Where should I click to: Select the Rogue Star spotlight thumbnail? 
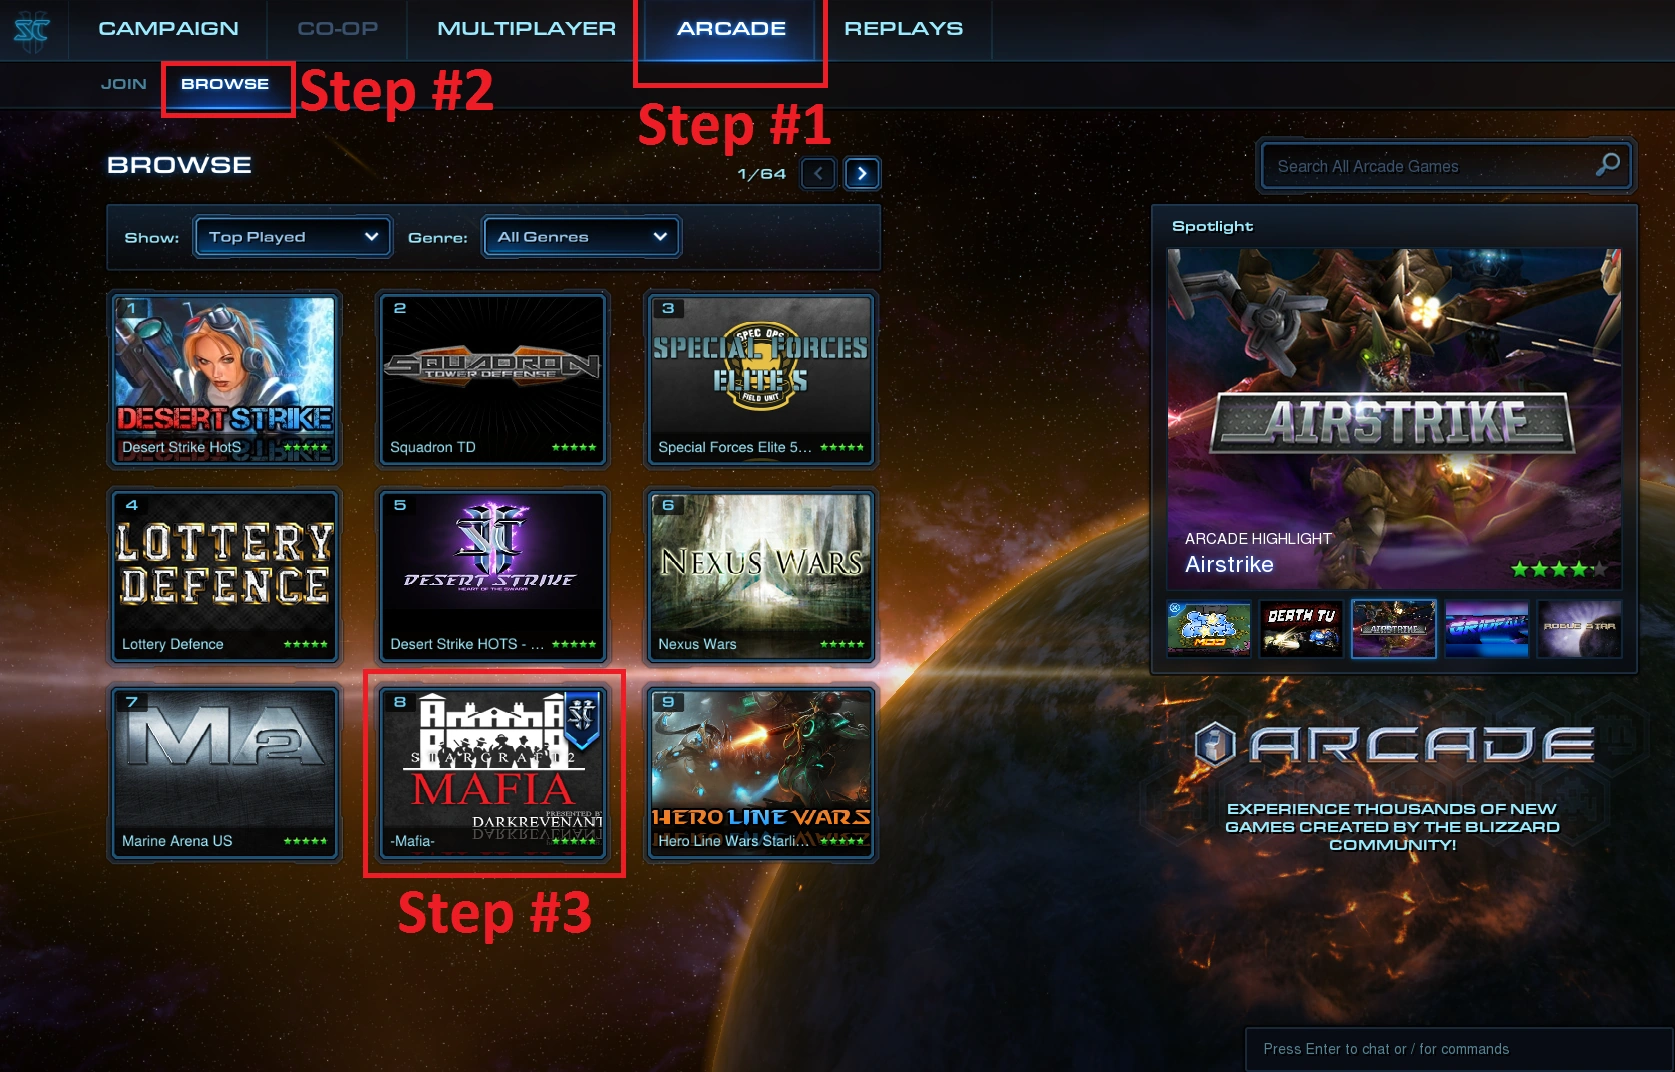[x=1579, y=629]
